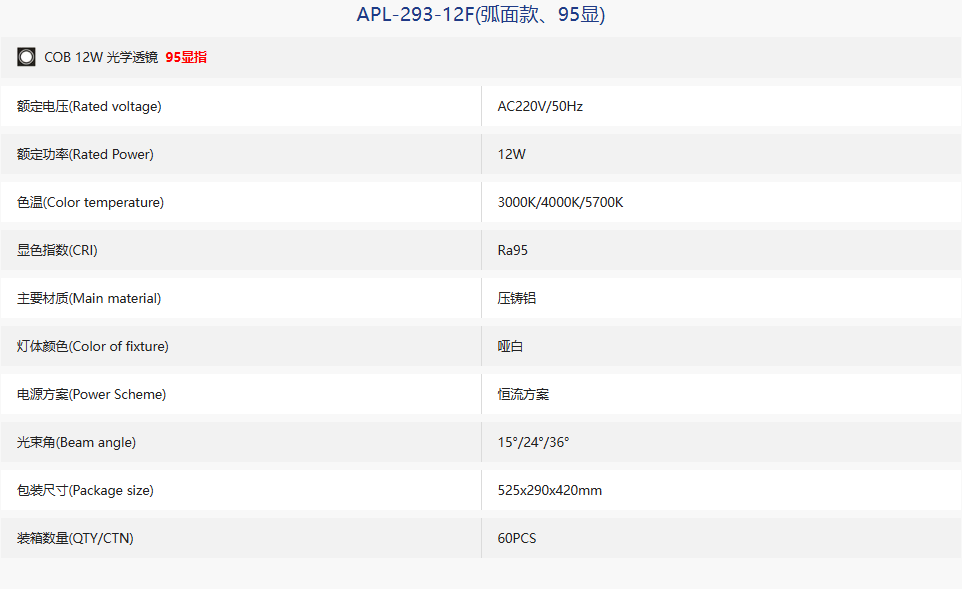Select the "显色指数(CRI)" label
This screenshot has width=962, height=589.
[x=57, y=250]
